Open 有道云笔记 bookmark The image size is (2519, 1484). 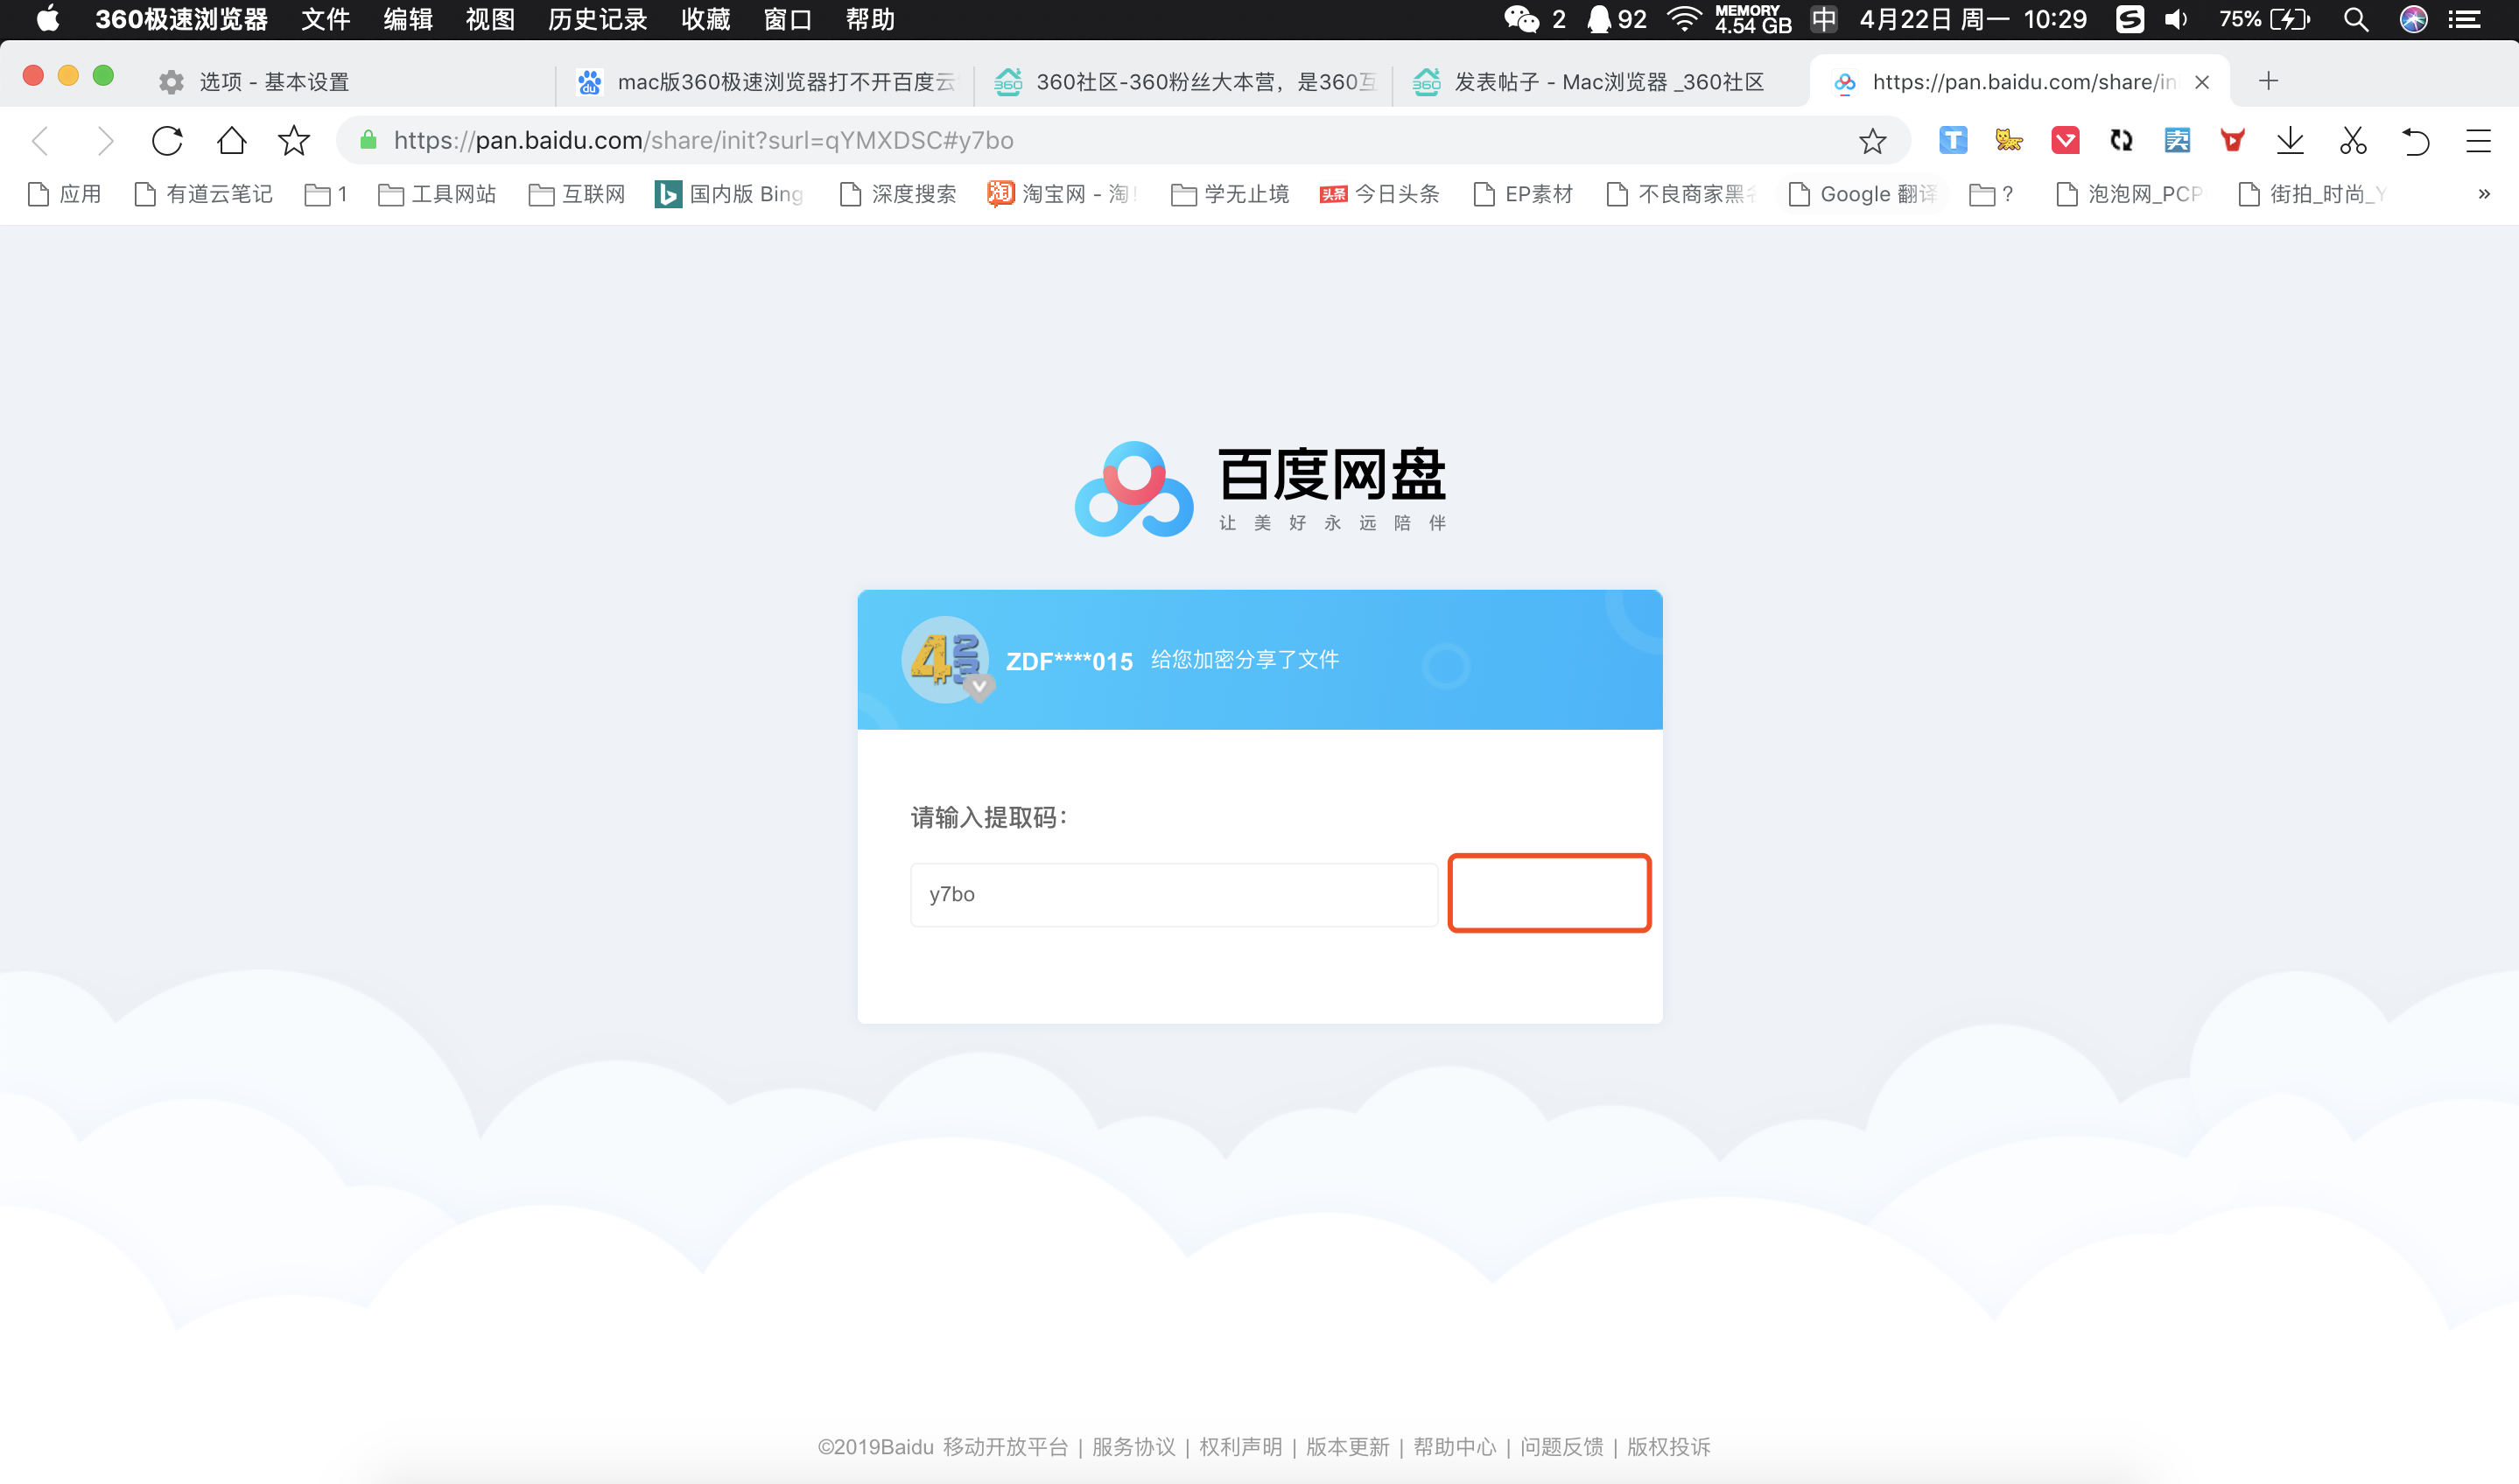[203, 194]
